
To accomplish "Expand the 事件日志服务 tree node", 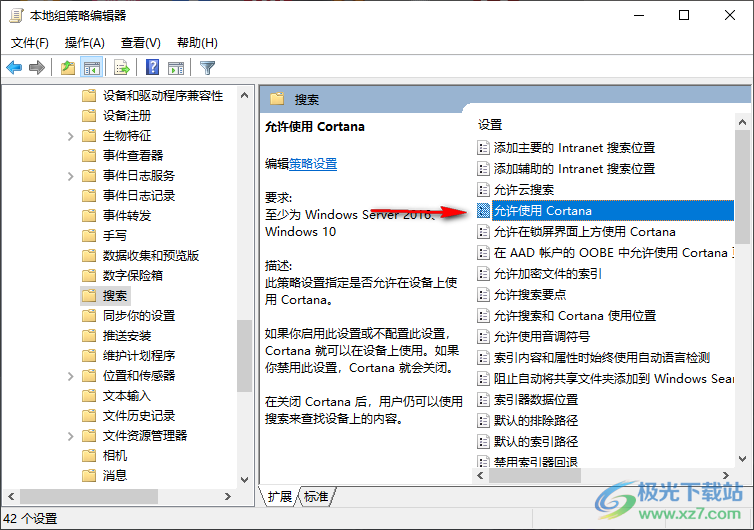I will (71, 176).
